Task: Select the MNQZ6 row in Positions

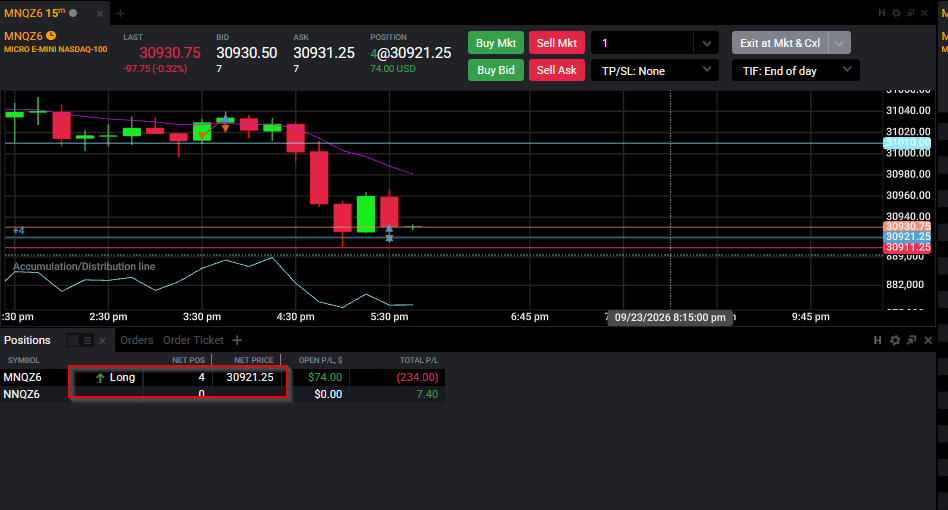Action: pyautogui.click(x=222, y=378)
